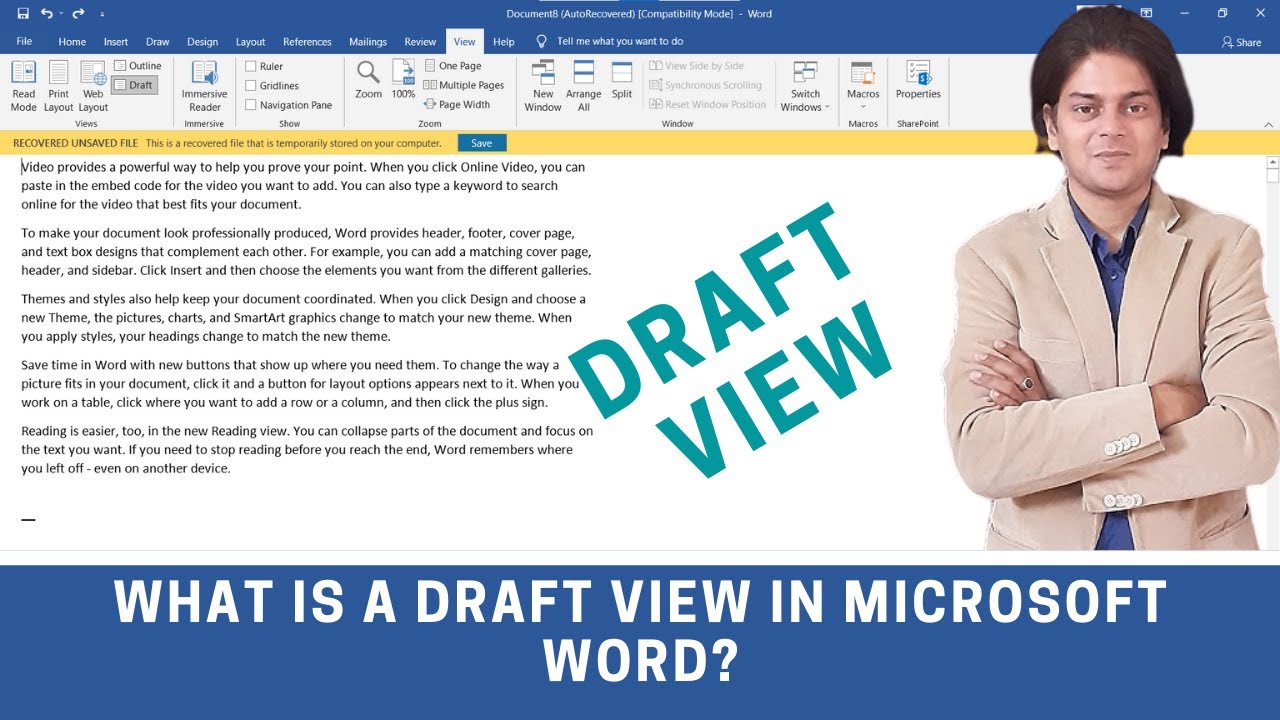Image resolution: width=1280 pixels, height=720 pixels.
Task: Click the Tell me what you want search box
Action: 620,42
